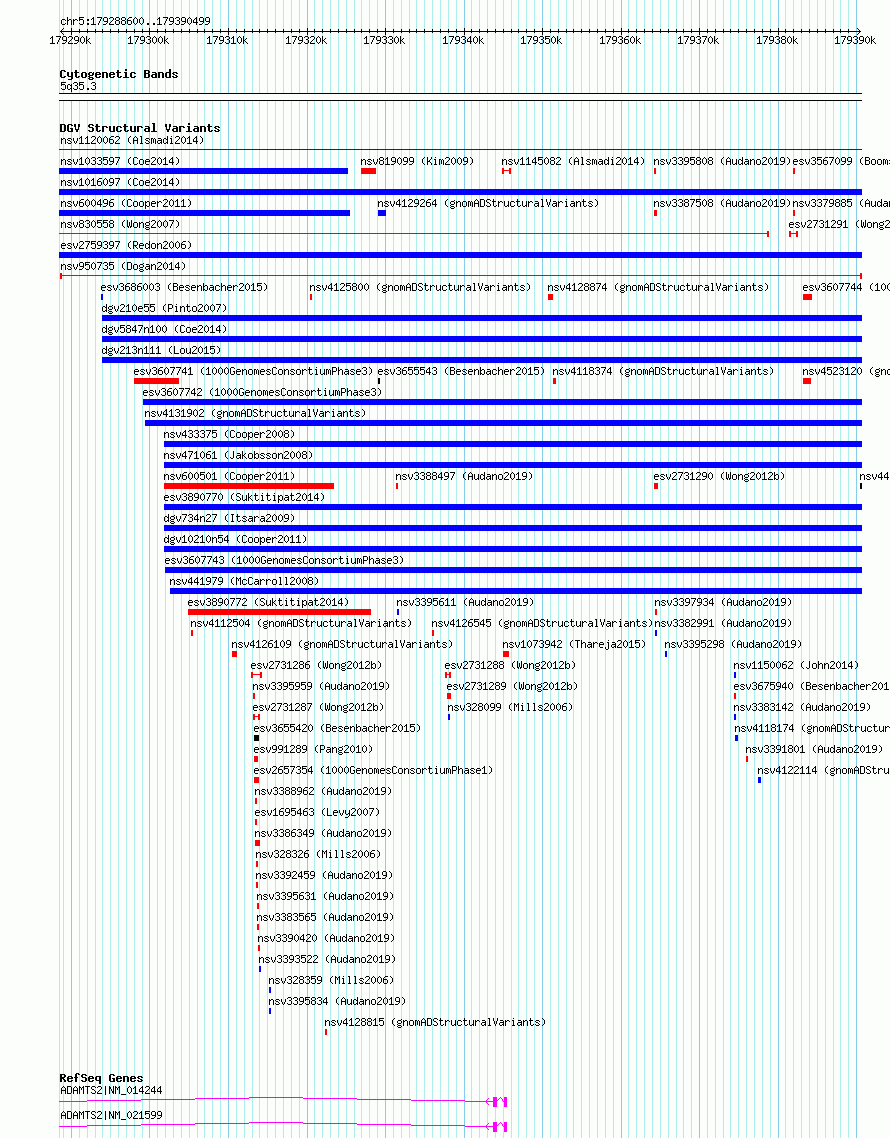Select the ADAMTS2|NM_014244 gene label
Image resolution: width=890 pixels, height=1138 pixels.
tap(111, 1090)
